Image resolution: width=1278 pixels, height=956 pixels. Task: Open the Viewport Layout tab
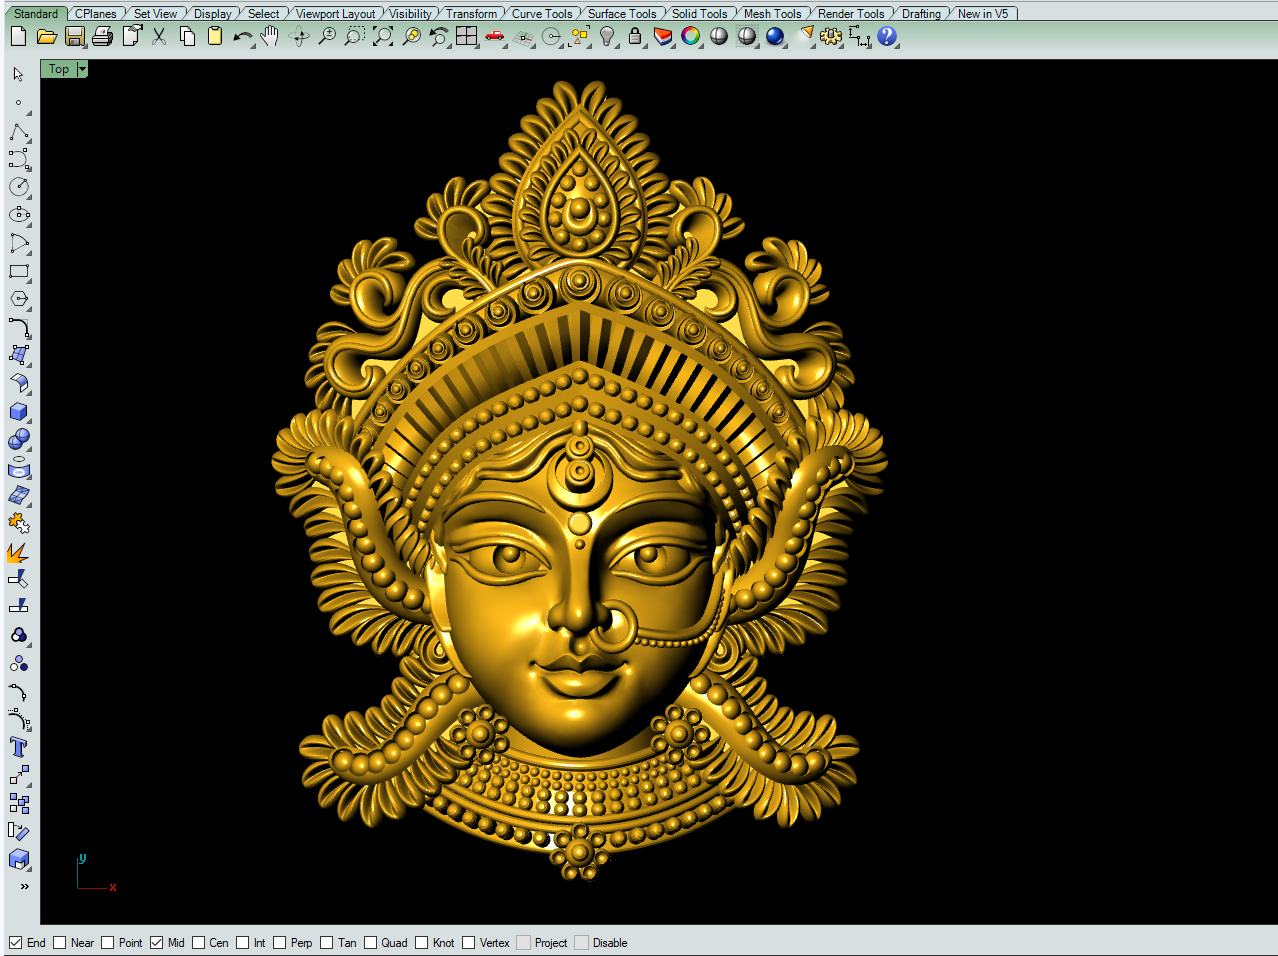click(335, 14)
